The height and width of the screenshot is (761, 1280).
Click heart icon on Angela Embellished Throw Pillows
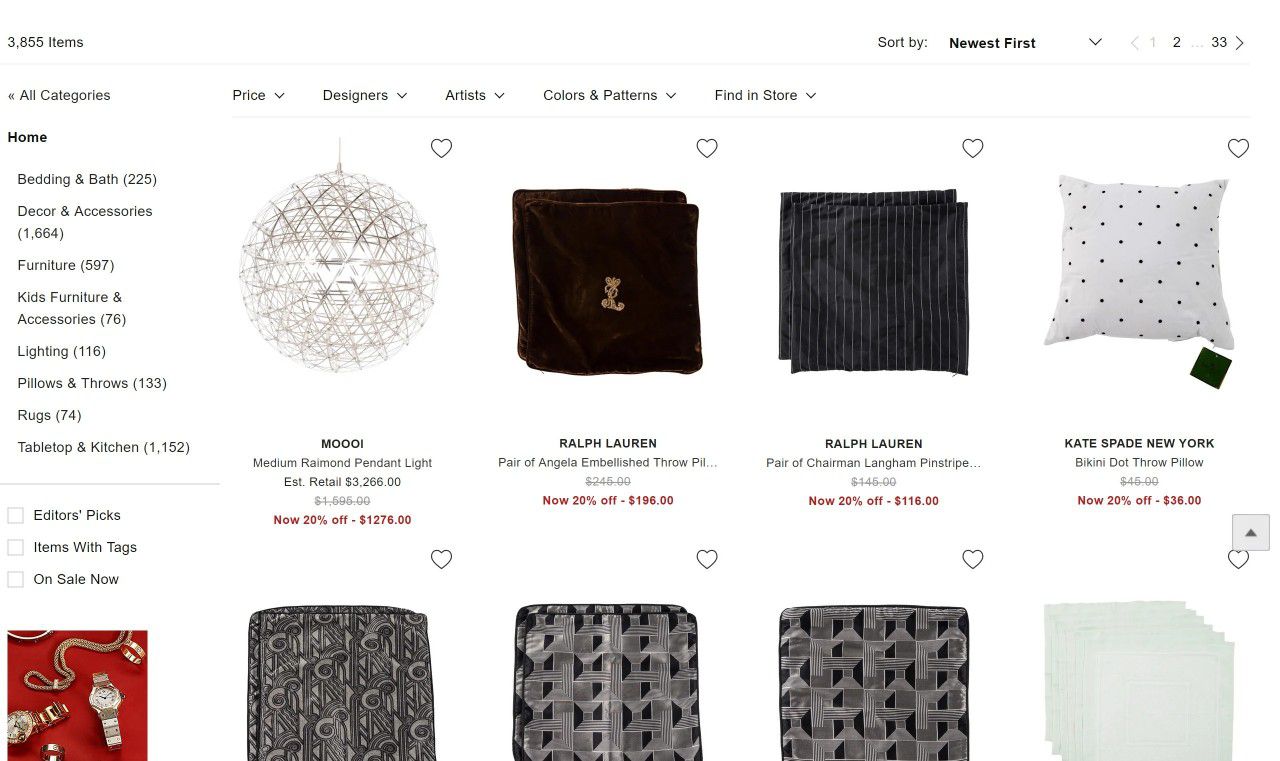[x=707, y=148]
